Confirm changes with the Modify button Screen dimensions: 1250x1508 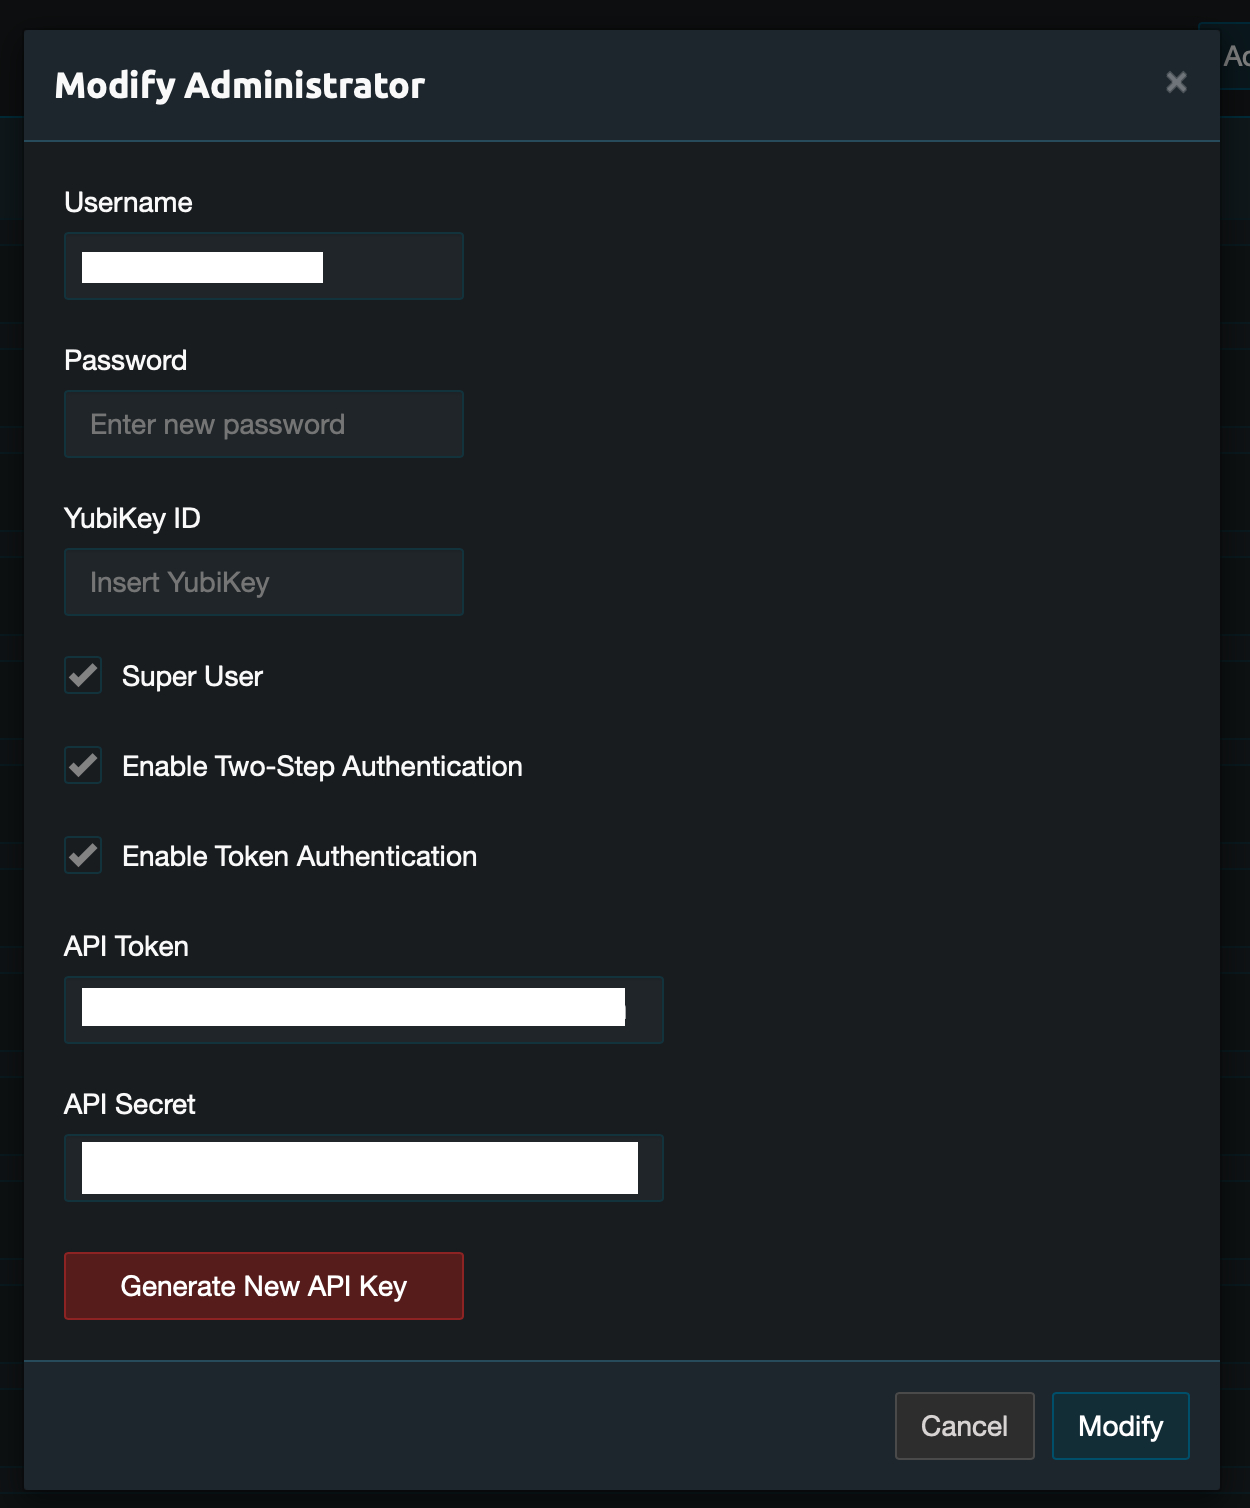(x=1120, y=1426)
